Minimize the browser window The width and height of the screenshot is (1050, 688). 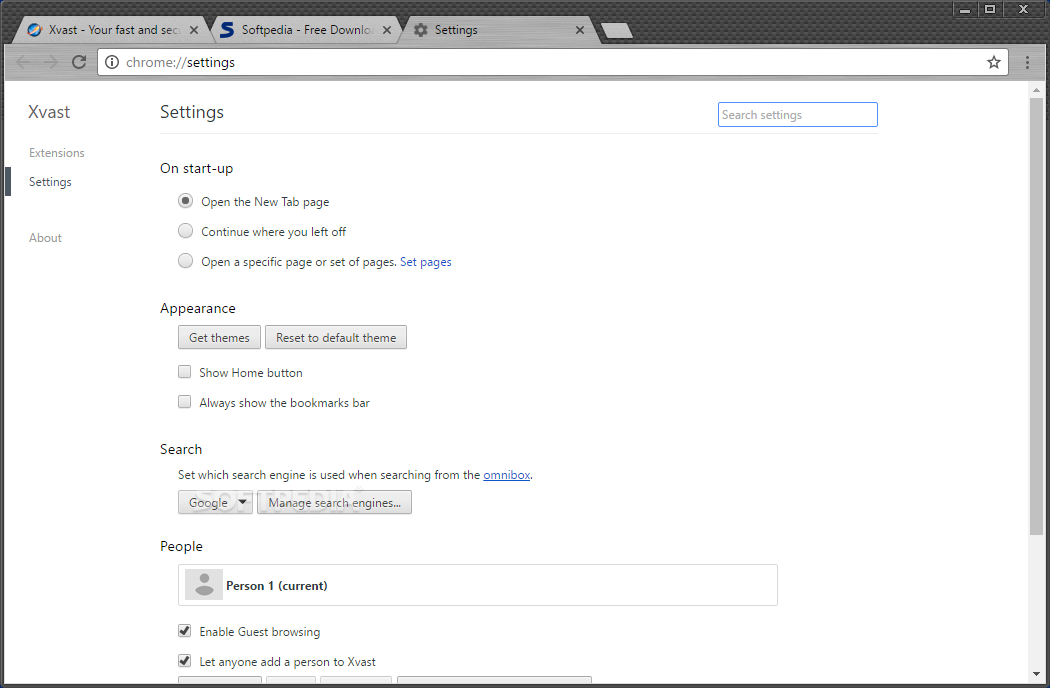[x=965, y=9]
